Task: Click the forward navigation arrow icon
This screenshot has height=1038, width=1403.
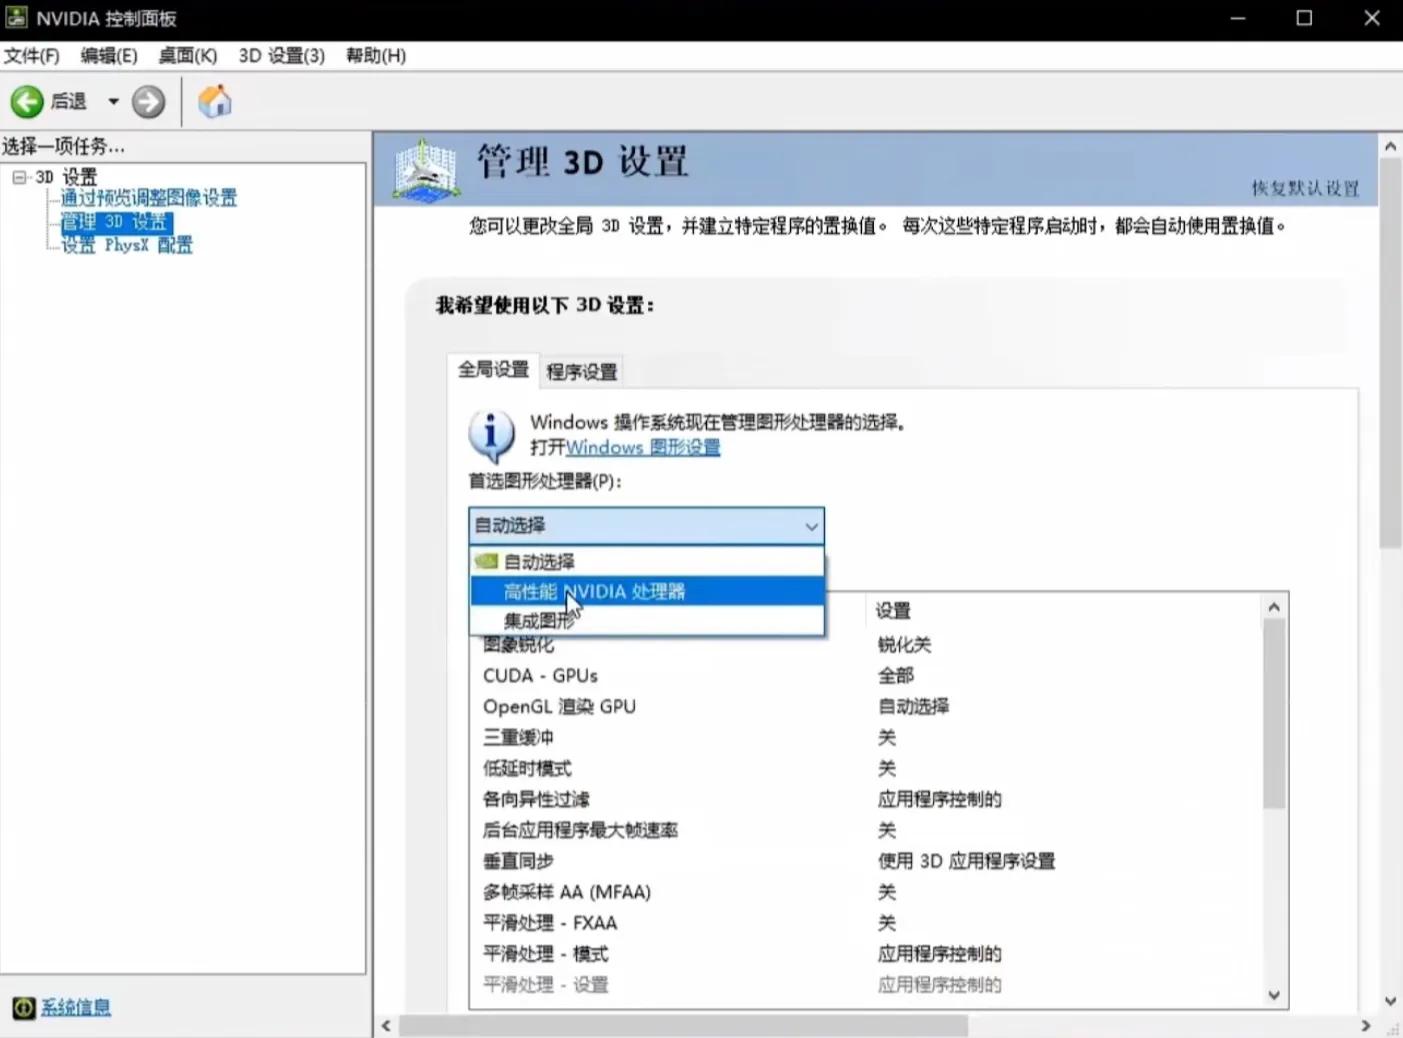Action: pos(148,101)
